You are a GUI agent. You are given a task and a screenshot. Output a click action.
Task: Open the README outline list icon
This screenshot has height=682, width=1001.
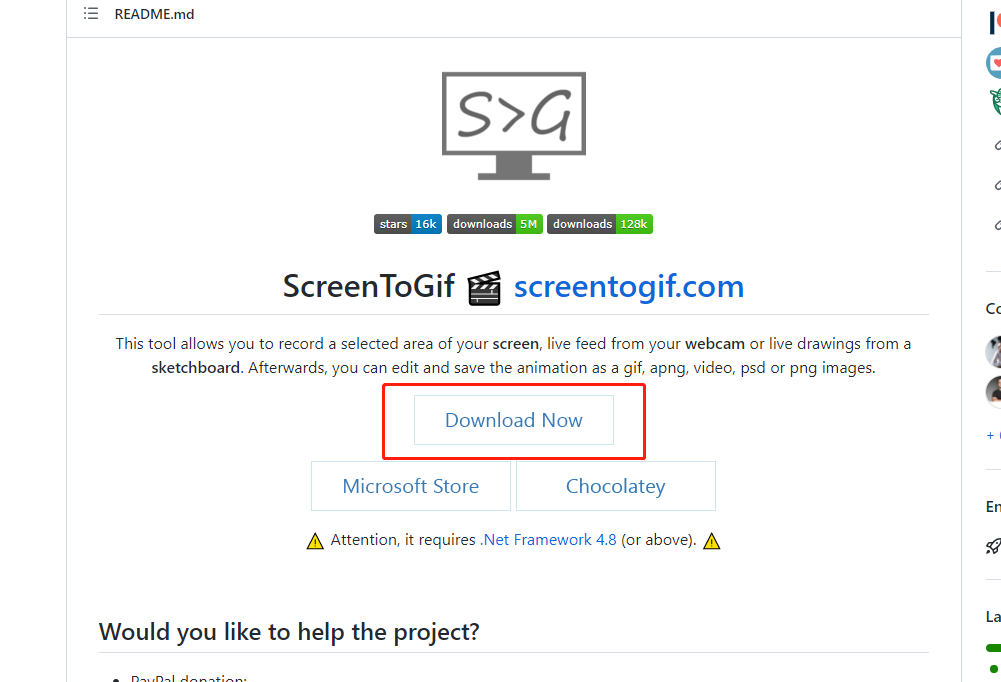91,13
